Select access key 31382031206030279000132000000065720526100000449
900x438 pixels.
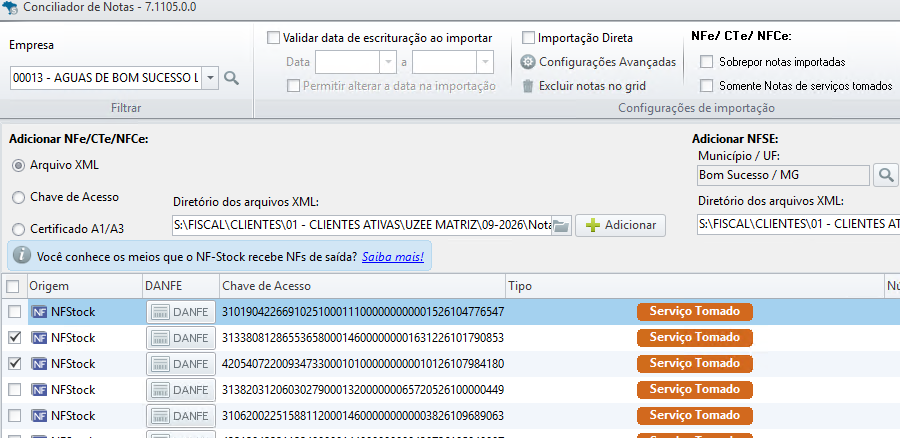click(363, 390)
